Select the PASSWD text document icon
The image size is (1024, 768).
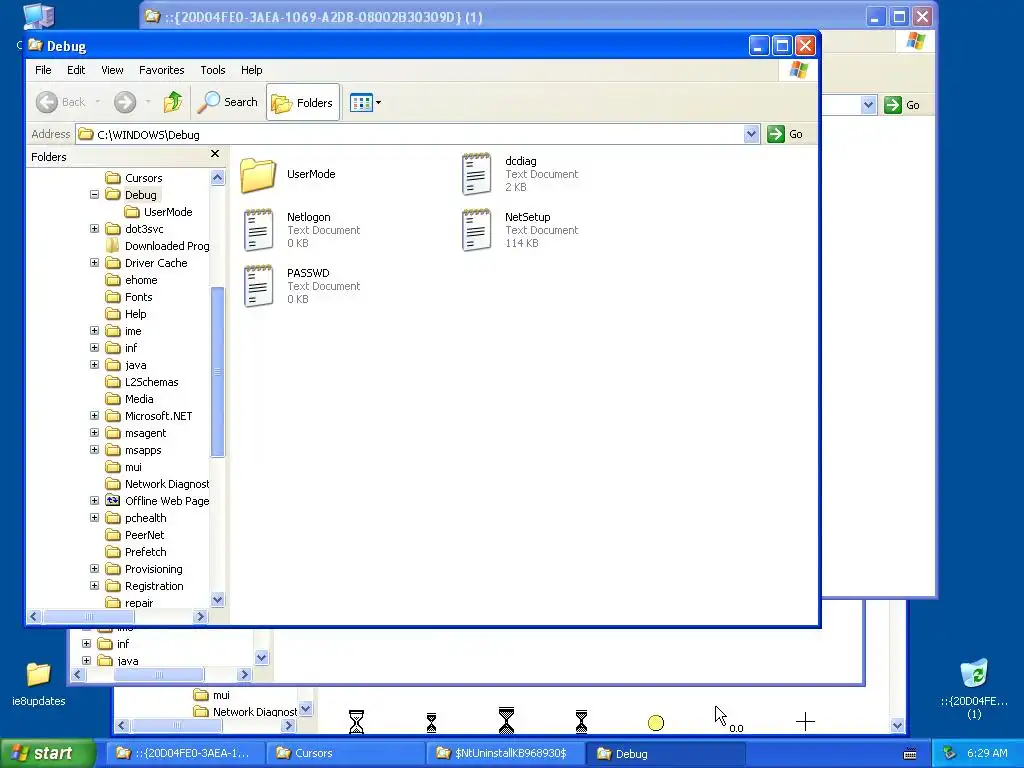258,286
